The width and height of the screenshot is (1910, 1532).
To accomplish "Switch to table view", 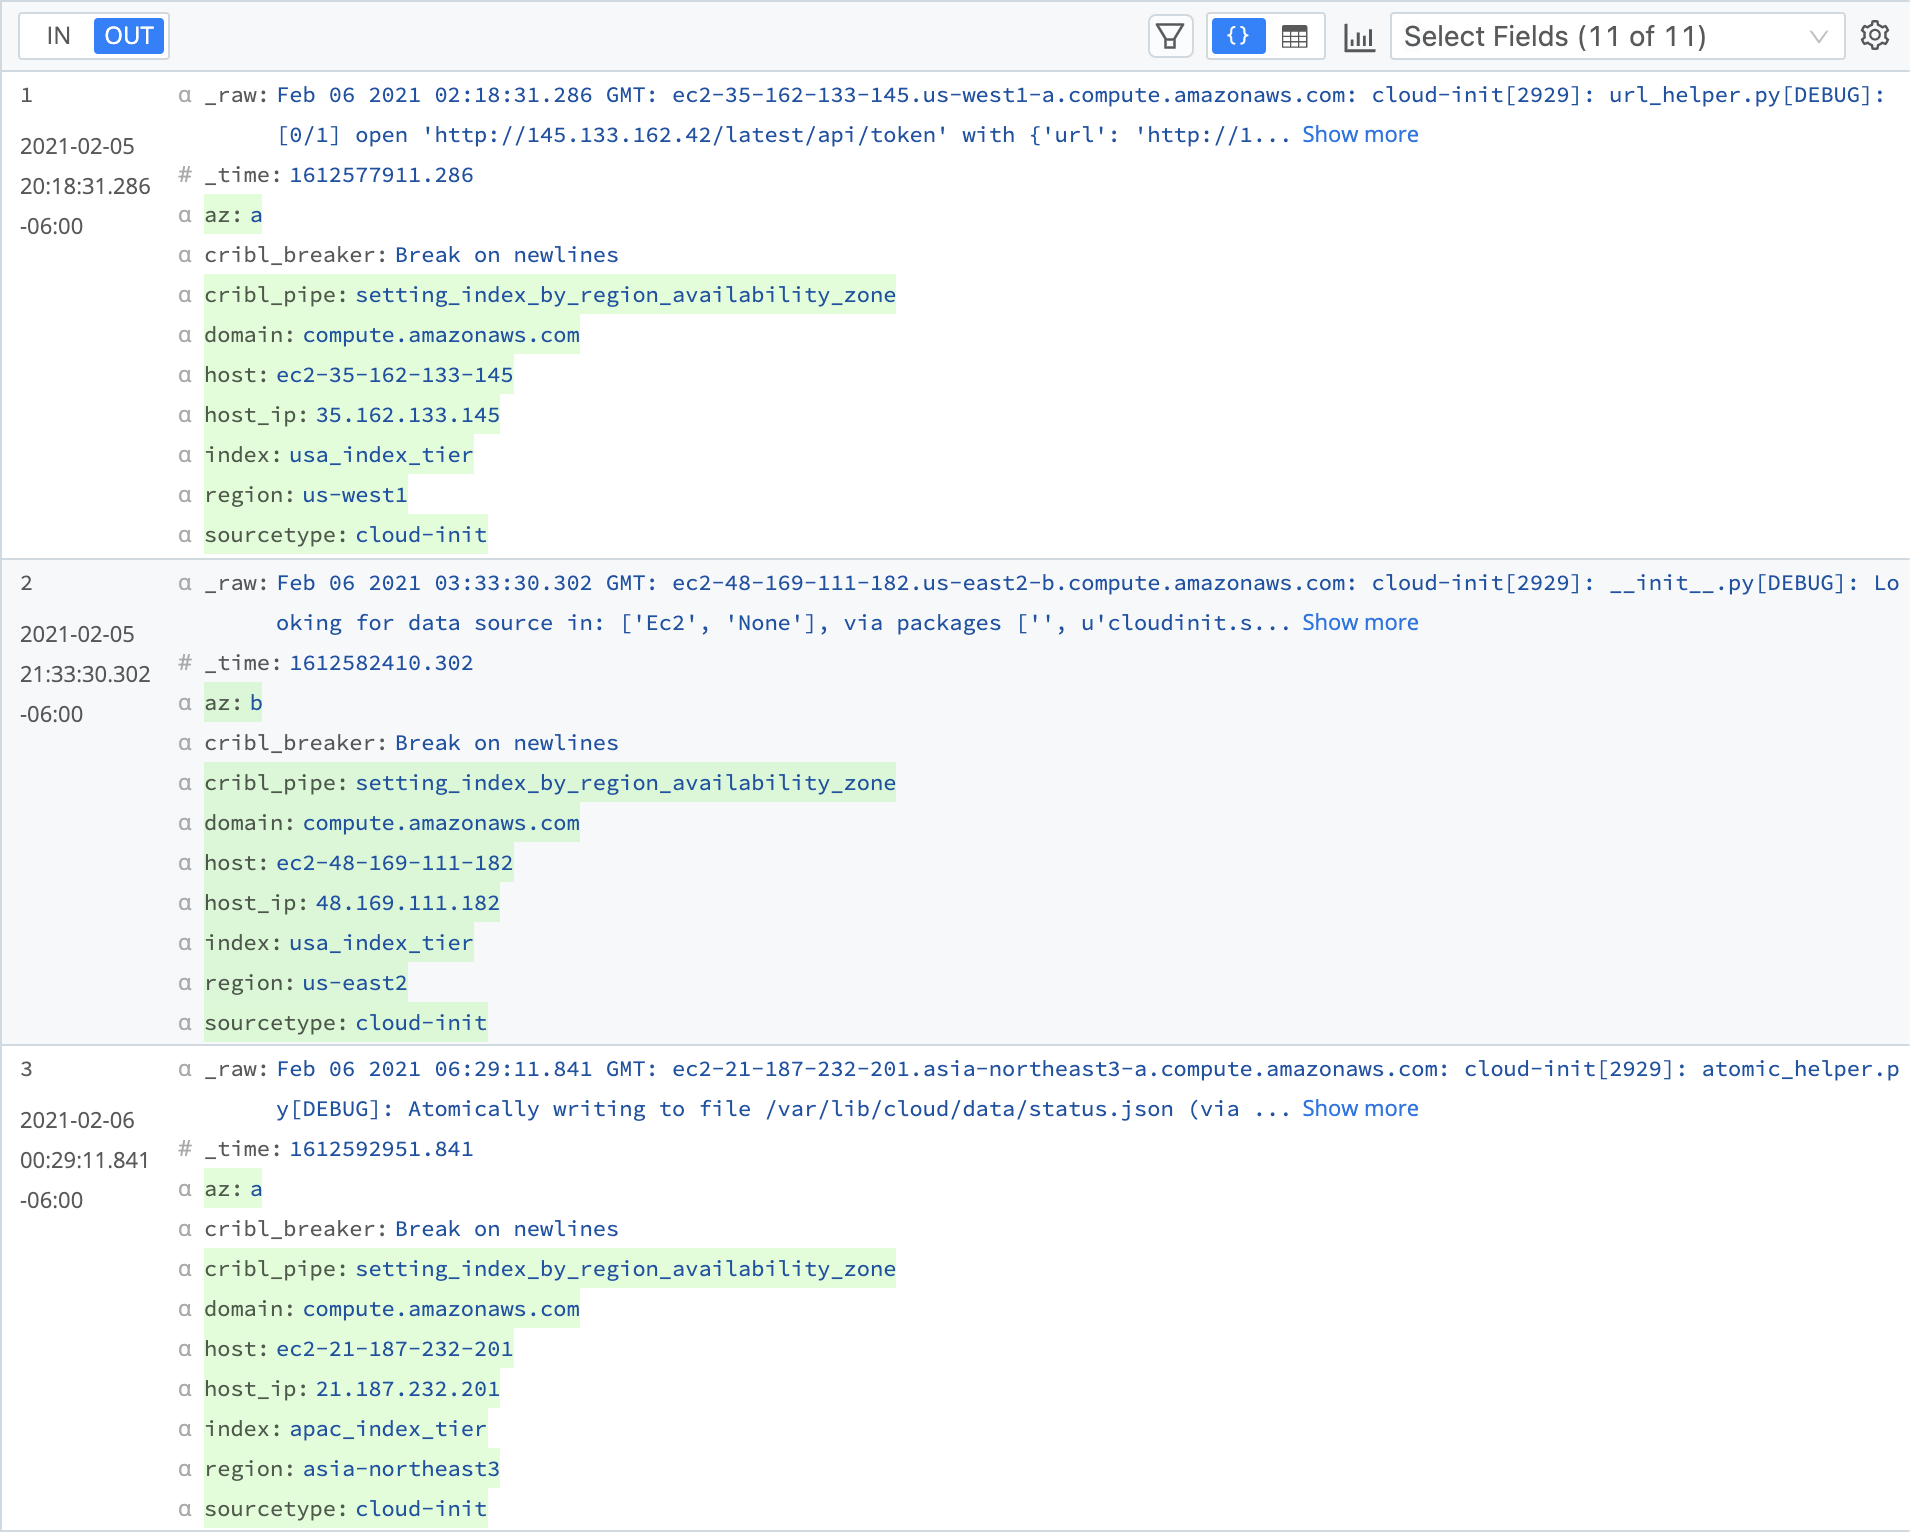I will 1294,37.
